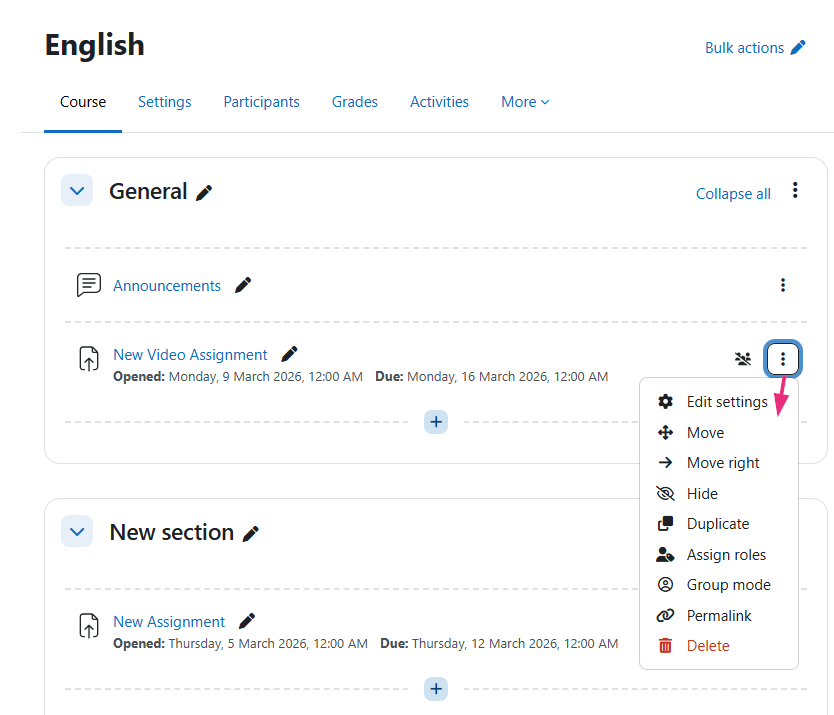Image resolution: width=834 pixels, height=715 pixels.
Task: Click the New section title text
Action: (171, 533)
